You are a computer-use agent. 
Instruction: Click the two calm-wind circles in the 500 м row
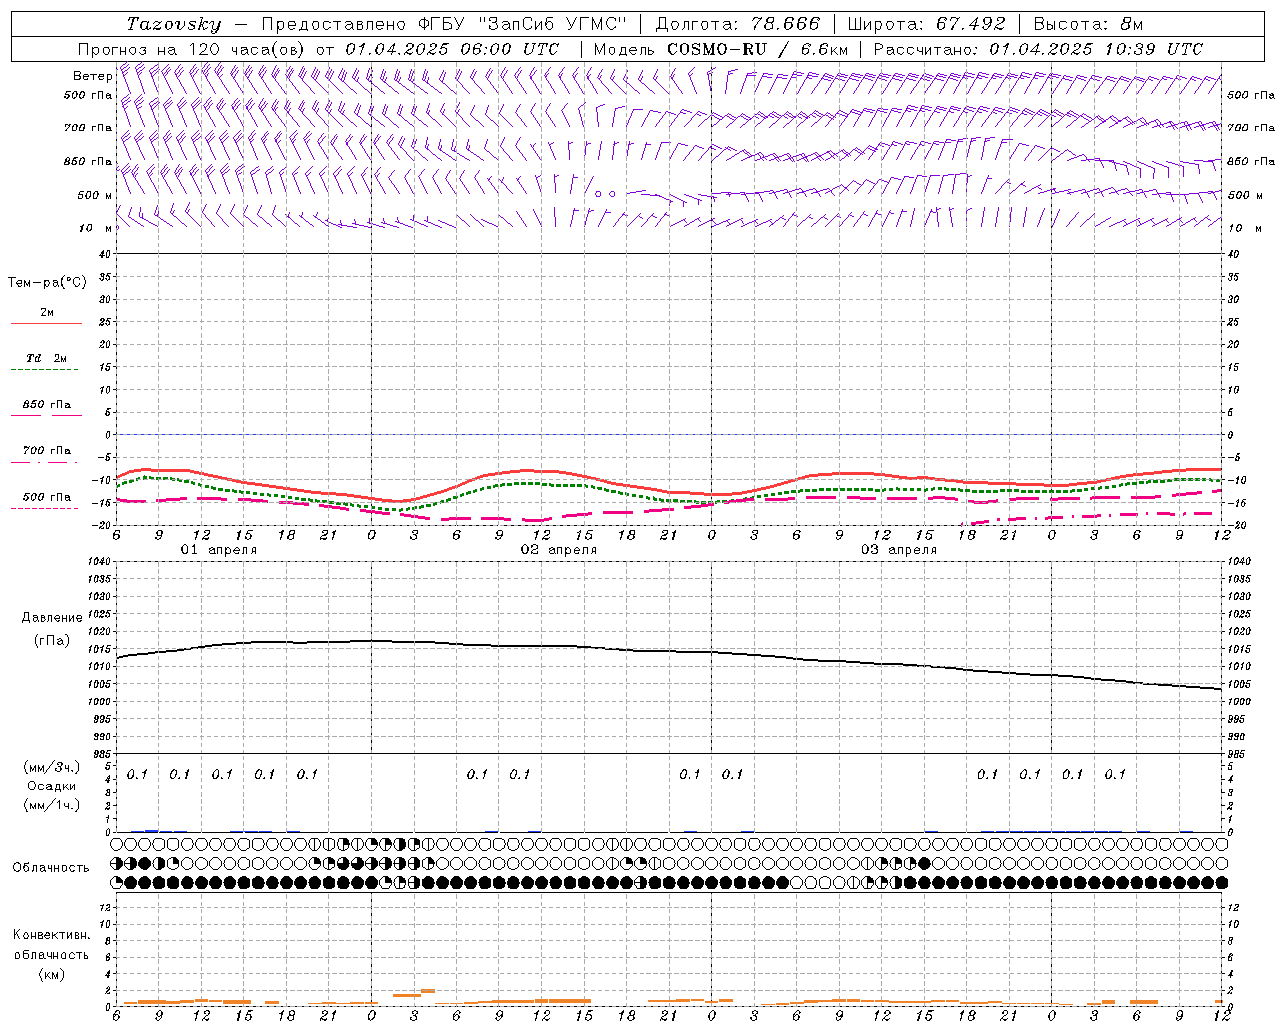pos(604,193)
